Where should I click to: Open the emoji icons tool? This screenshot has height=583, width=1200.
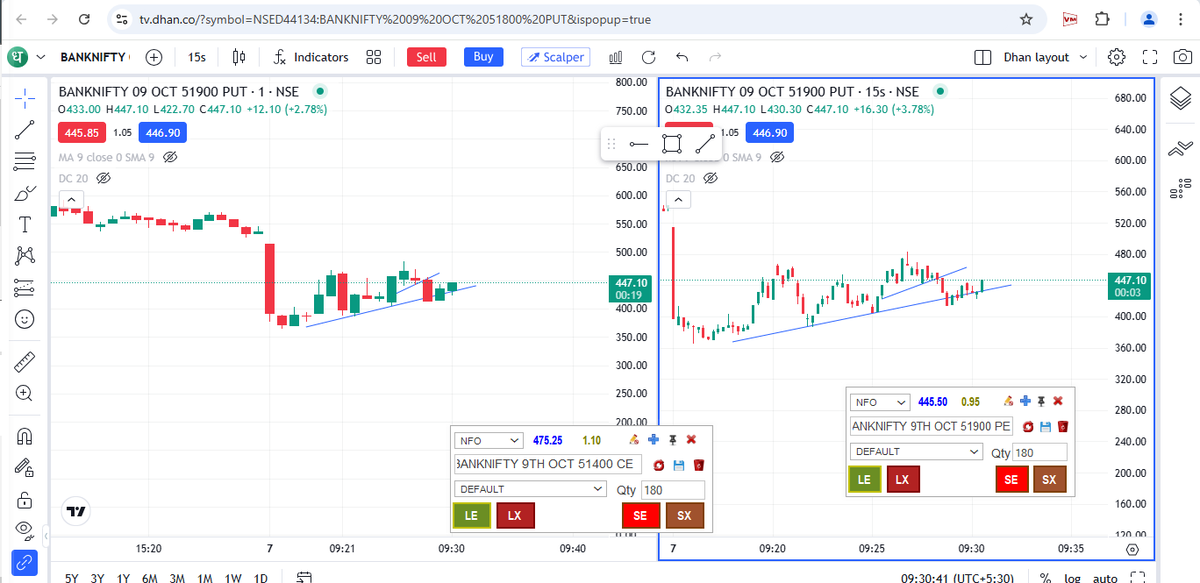point(25,320)
